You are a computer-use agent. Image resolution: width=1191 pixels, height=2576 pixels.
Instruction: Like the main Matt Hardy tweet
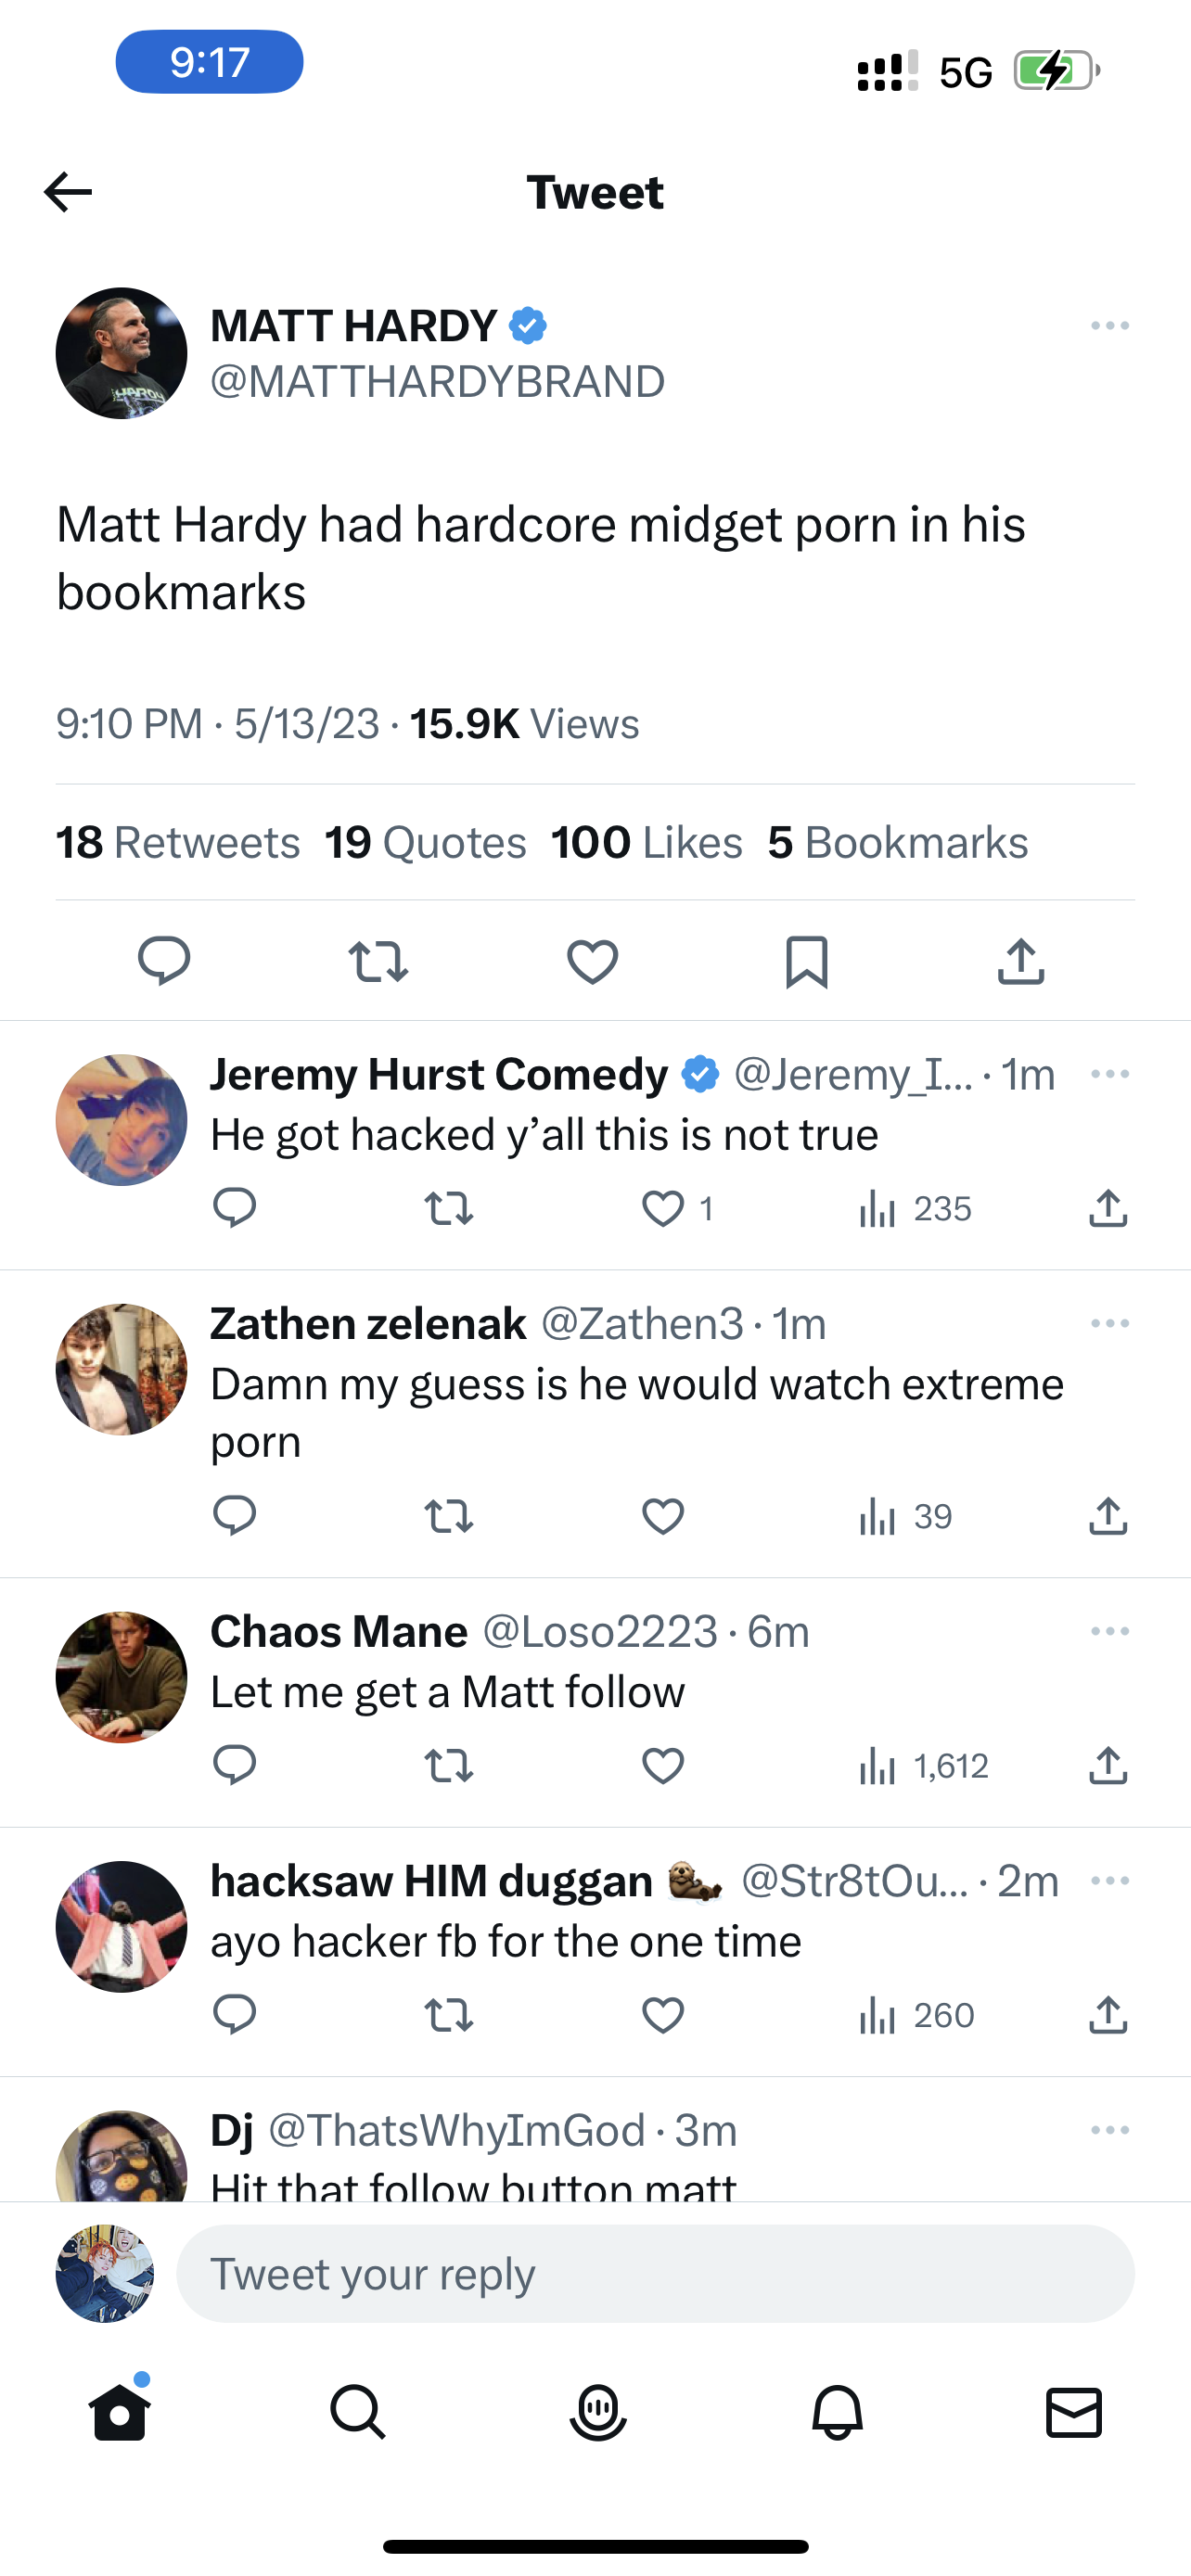(592, 962)
